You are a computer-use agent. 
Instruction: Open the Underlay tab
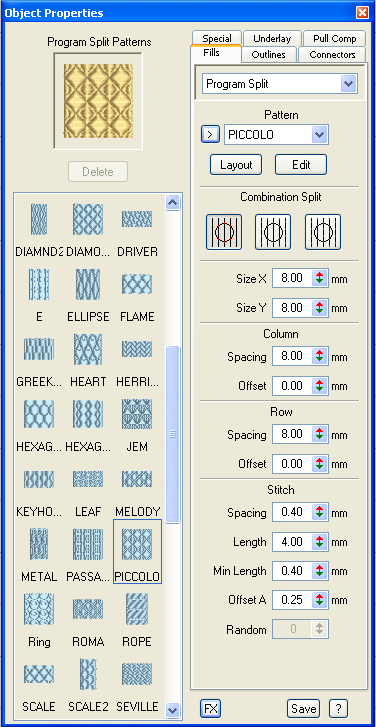(272, 38)
